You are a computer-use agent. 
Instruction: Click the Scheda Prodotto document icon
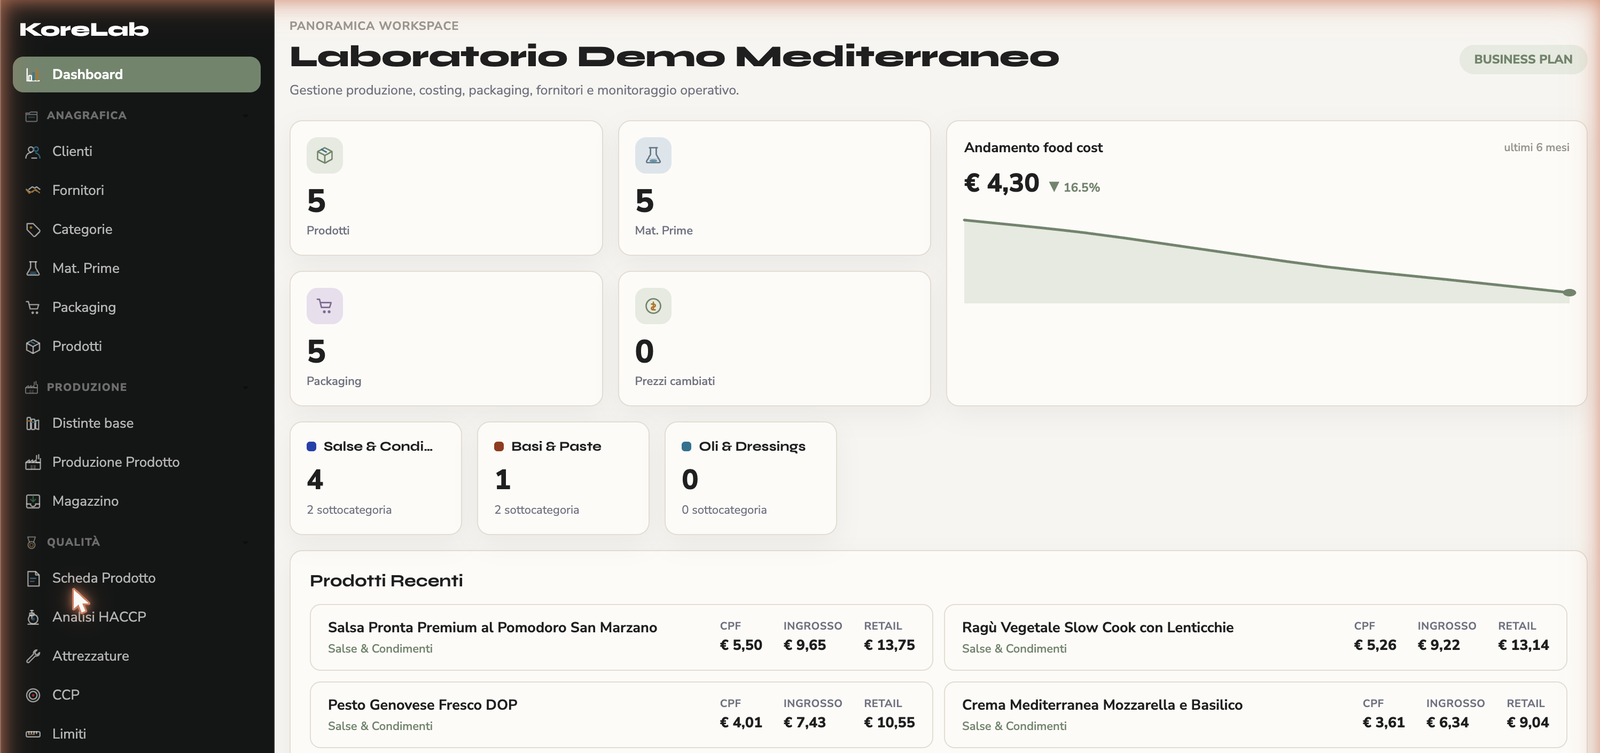33,578
